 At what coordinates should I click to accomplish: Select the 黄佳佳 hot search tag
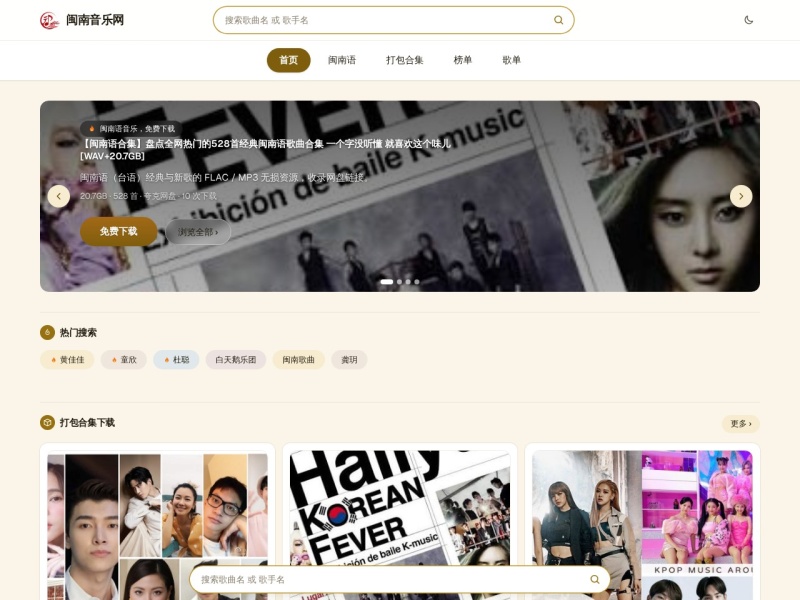67,360
